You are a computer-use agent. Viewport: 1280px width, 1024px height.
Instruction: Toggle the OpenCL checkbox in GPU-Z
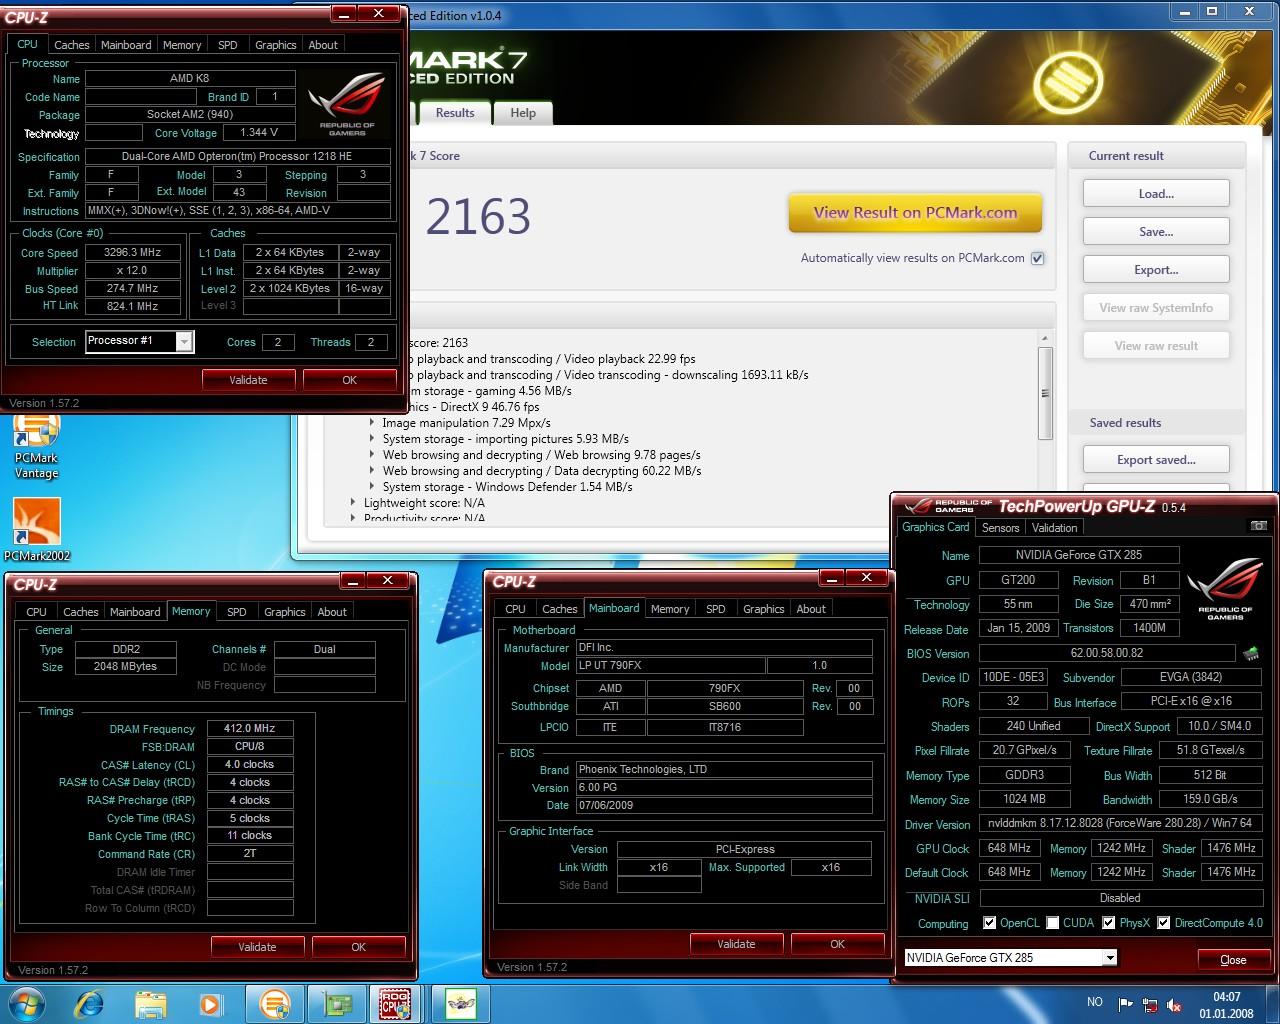[x=989, y=923]
